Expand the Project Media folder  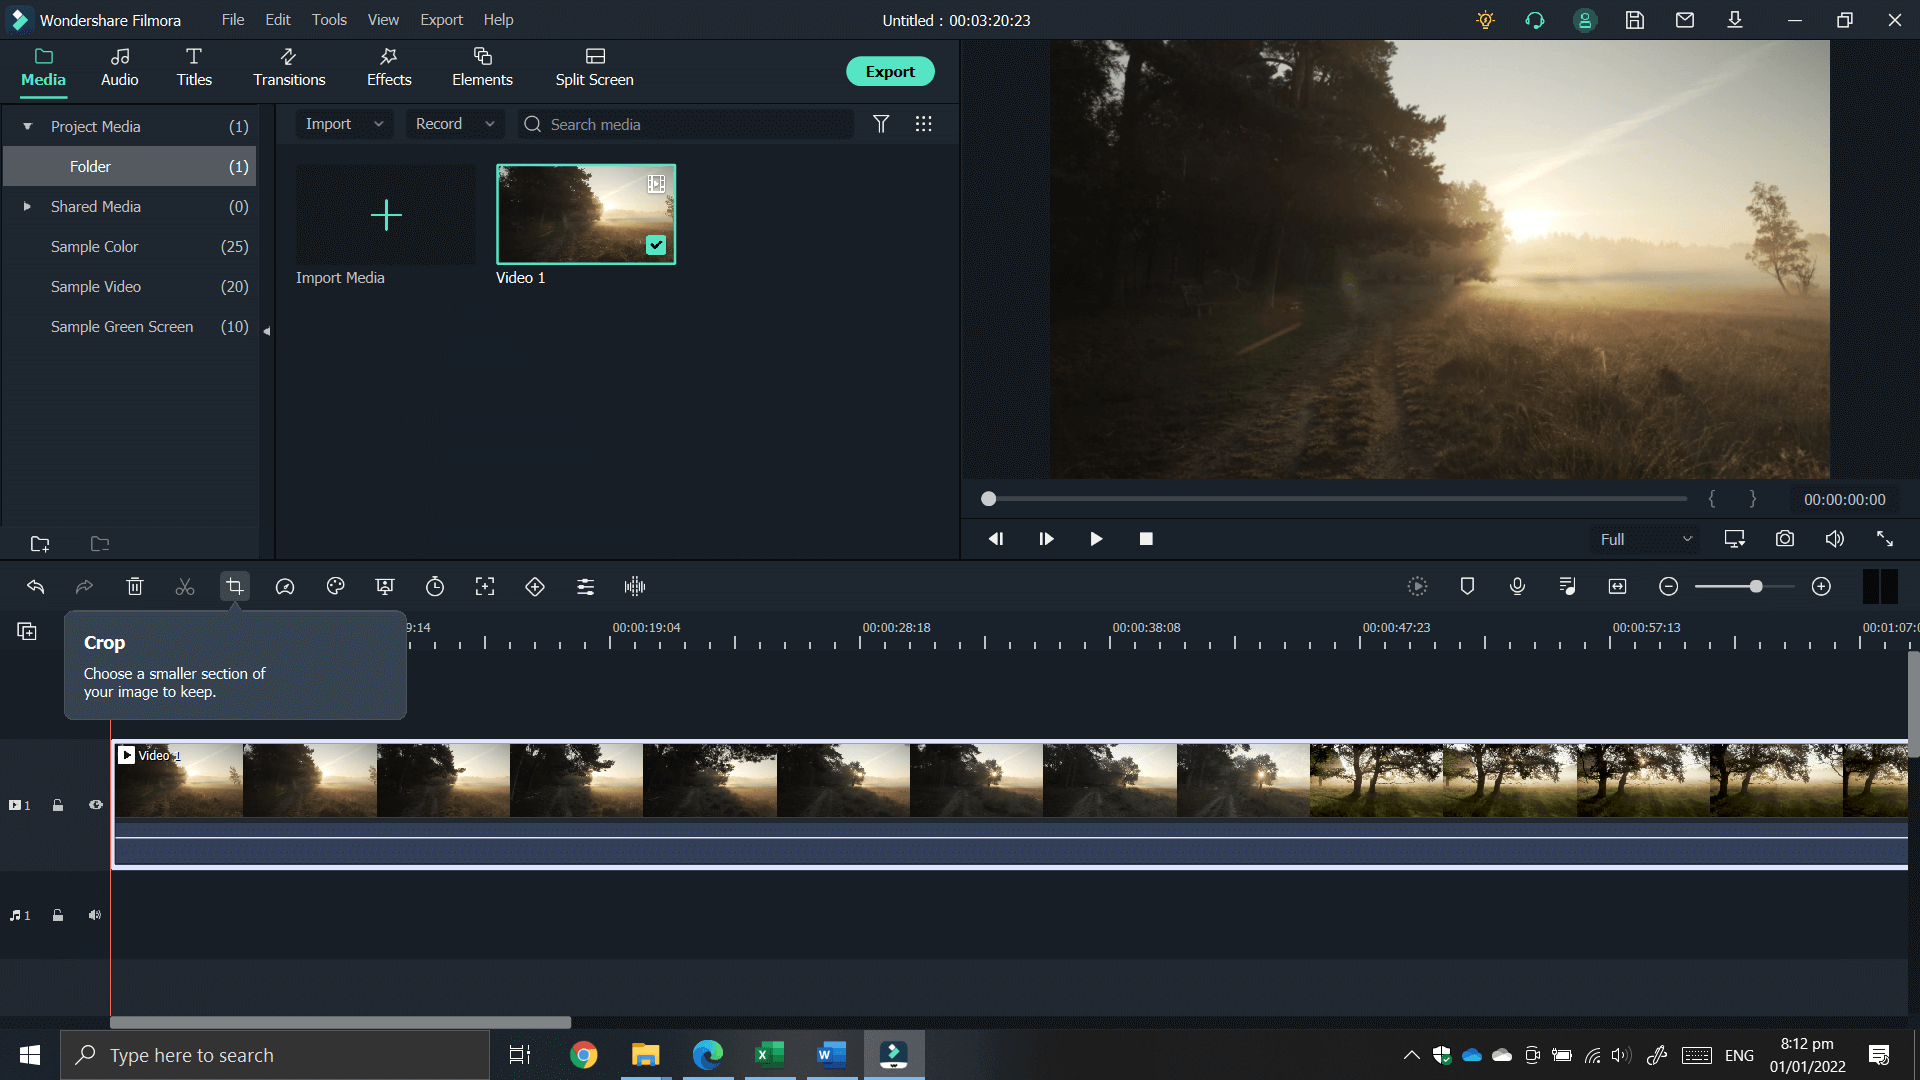(26, 125)
